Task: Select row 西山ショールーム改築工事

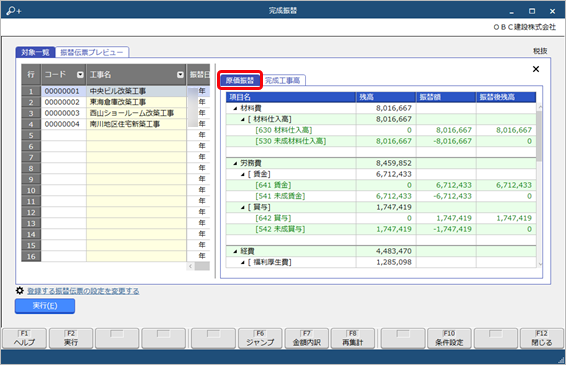Action: [136, 113]
